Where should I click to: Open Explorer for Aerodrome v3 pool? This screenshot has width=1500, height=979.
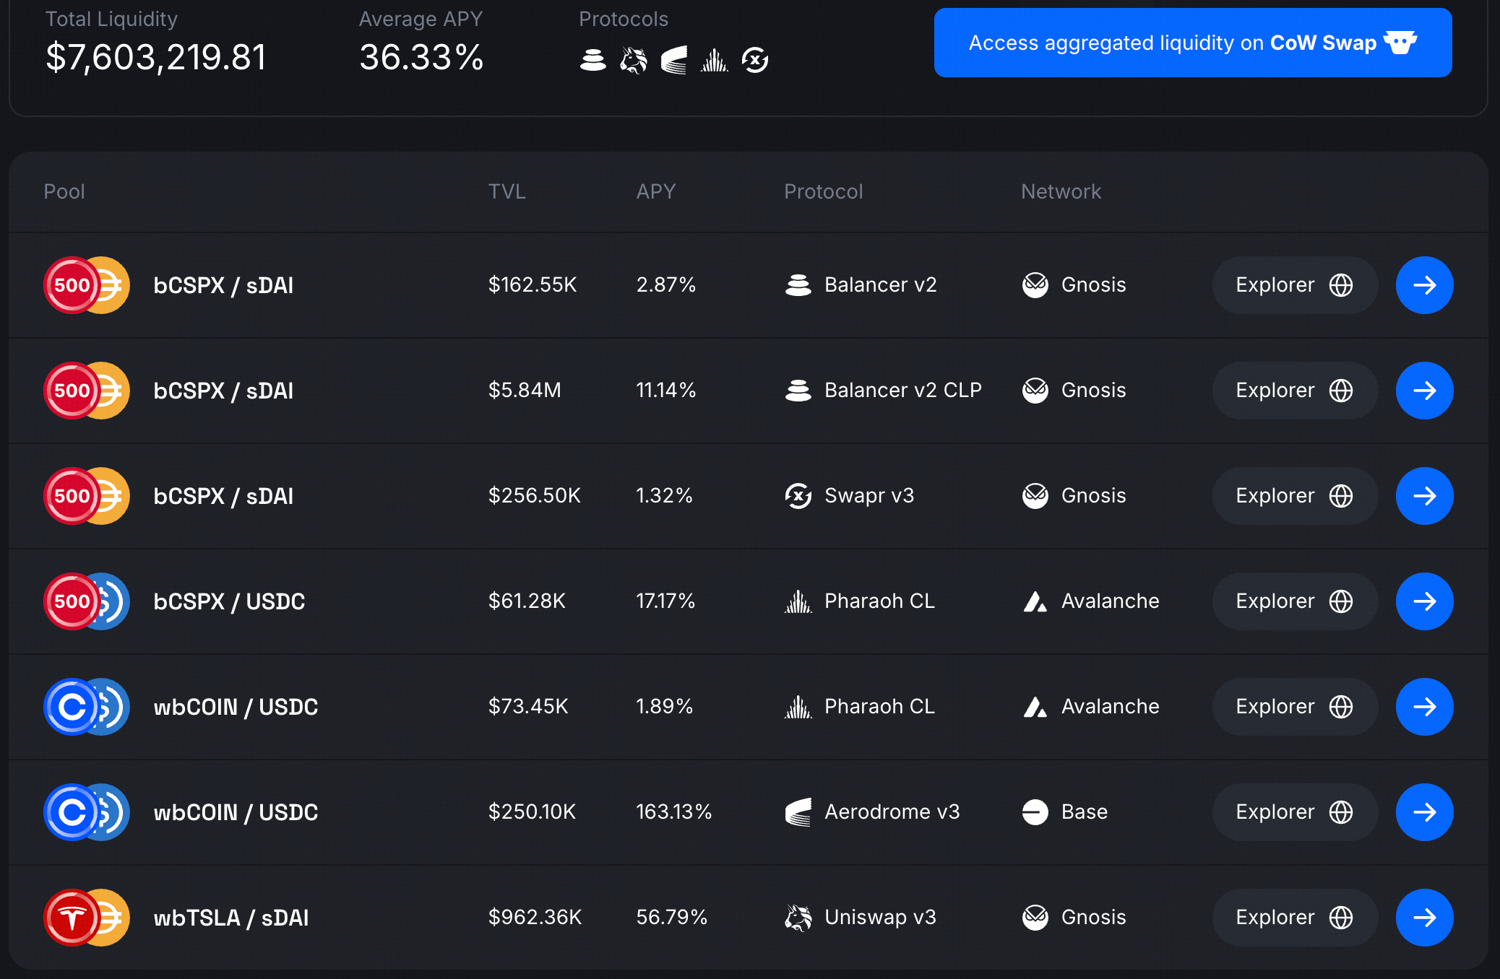point(1295,812)
